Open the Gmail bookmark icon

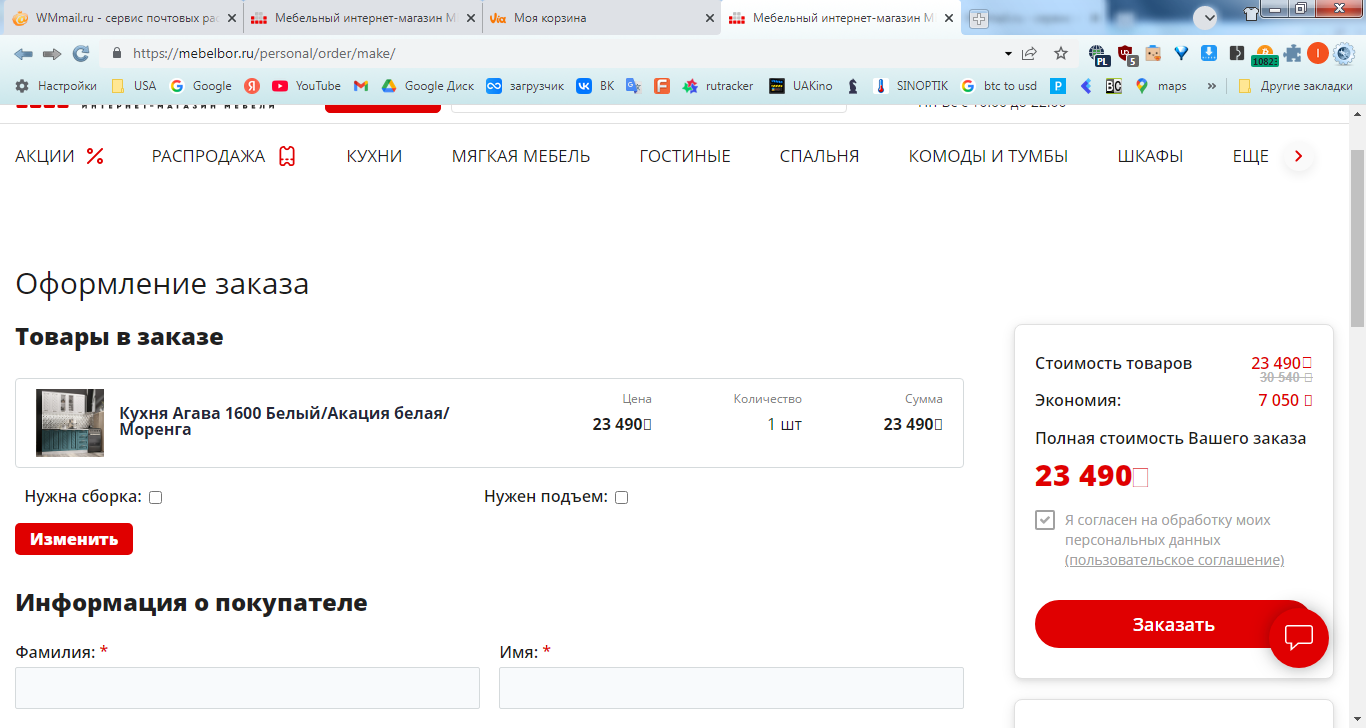(x=361, y=86)
